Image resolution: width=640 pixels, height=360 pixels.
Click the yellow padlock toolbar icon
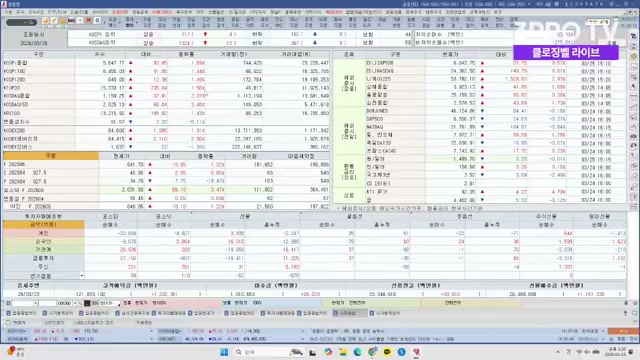tap(62, 20)
